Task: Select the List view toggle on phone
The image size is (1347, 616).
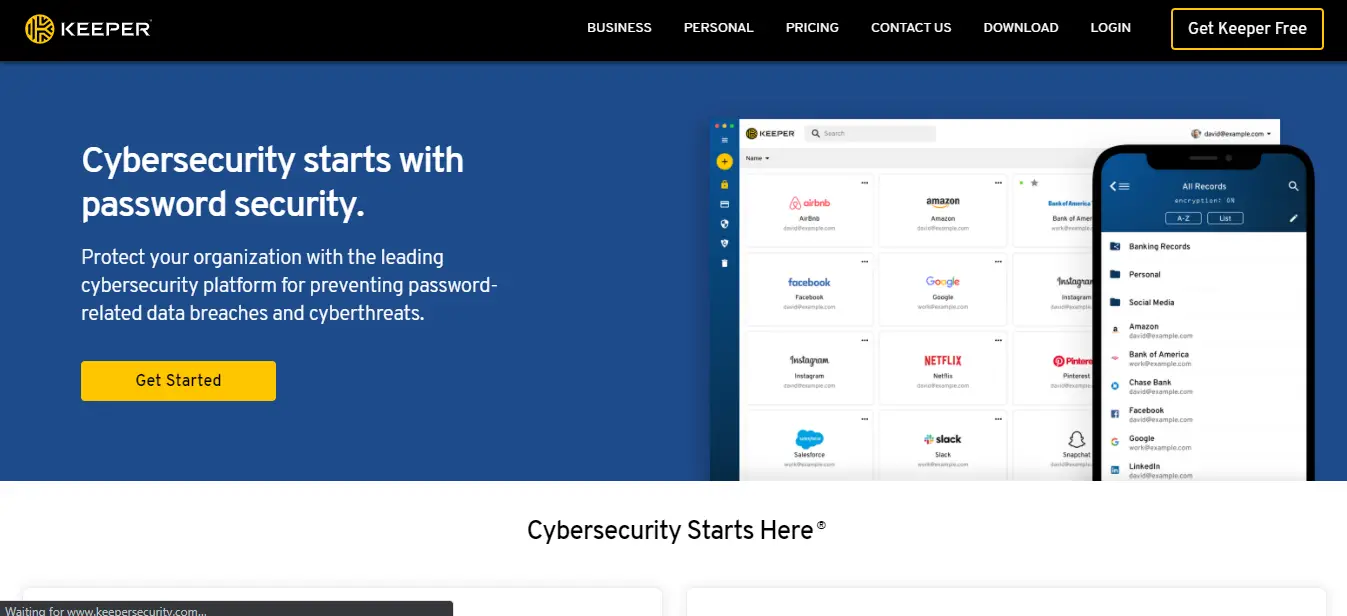Action: tap(1225, 218)
